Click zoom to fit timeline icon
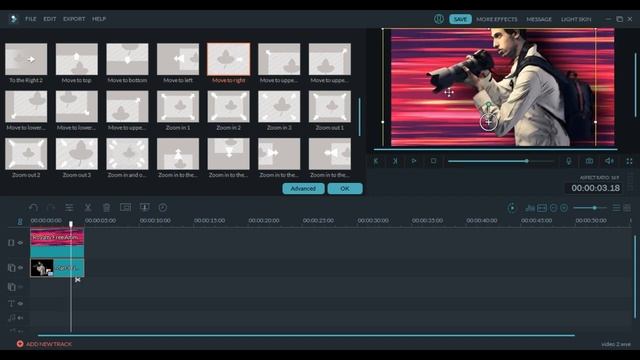 [x=542, y=208]
